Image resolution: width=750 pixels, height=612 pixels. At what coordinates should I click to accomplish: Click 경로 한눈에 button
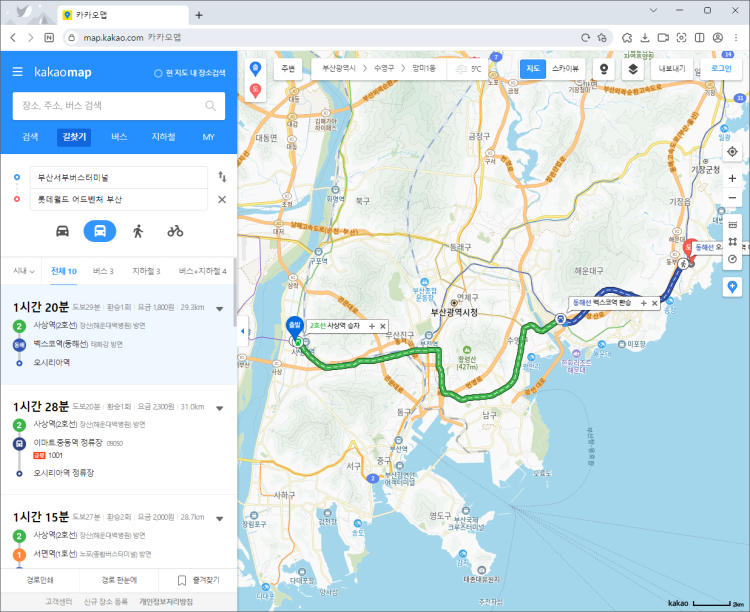pyautogui.click(x=119, y=580)
